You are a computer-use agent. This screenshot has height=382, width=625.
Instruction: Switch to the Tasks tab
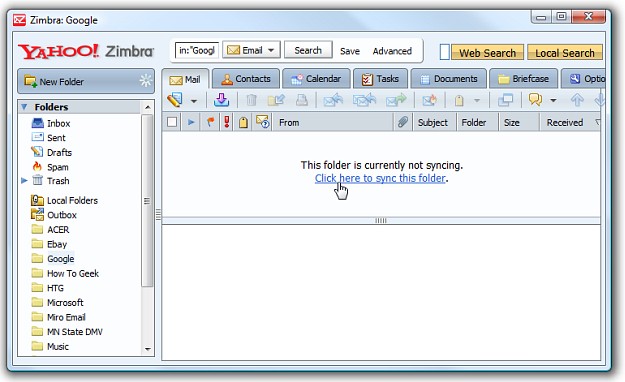click(x=380, y=79)
